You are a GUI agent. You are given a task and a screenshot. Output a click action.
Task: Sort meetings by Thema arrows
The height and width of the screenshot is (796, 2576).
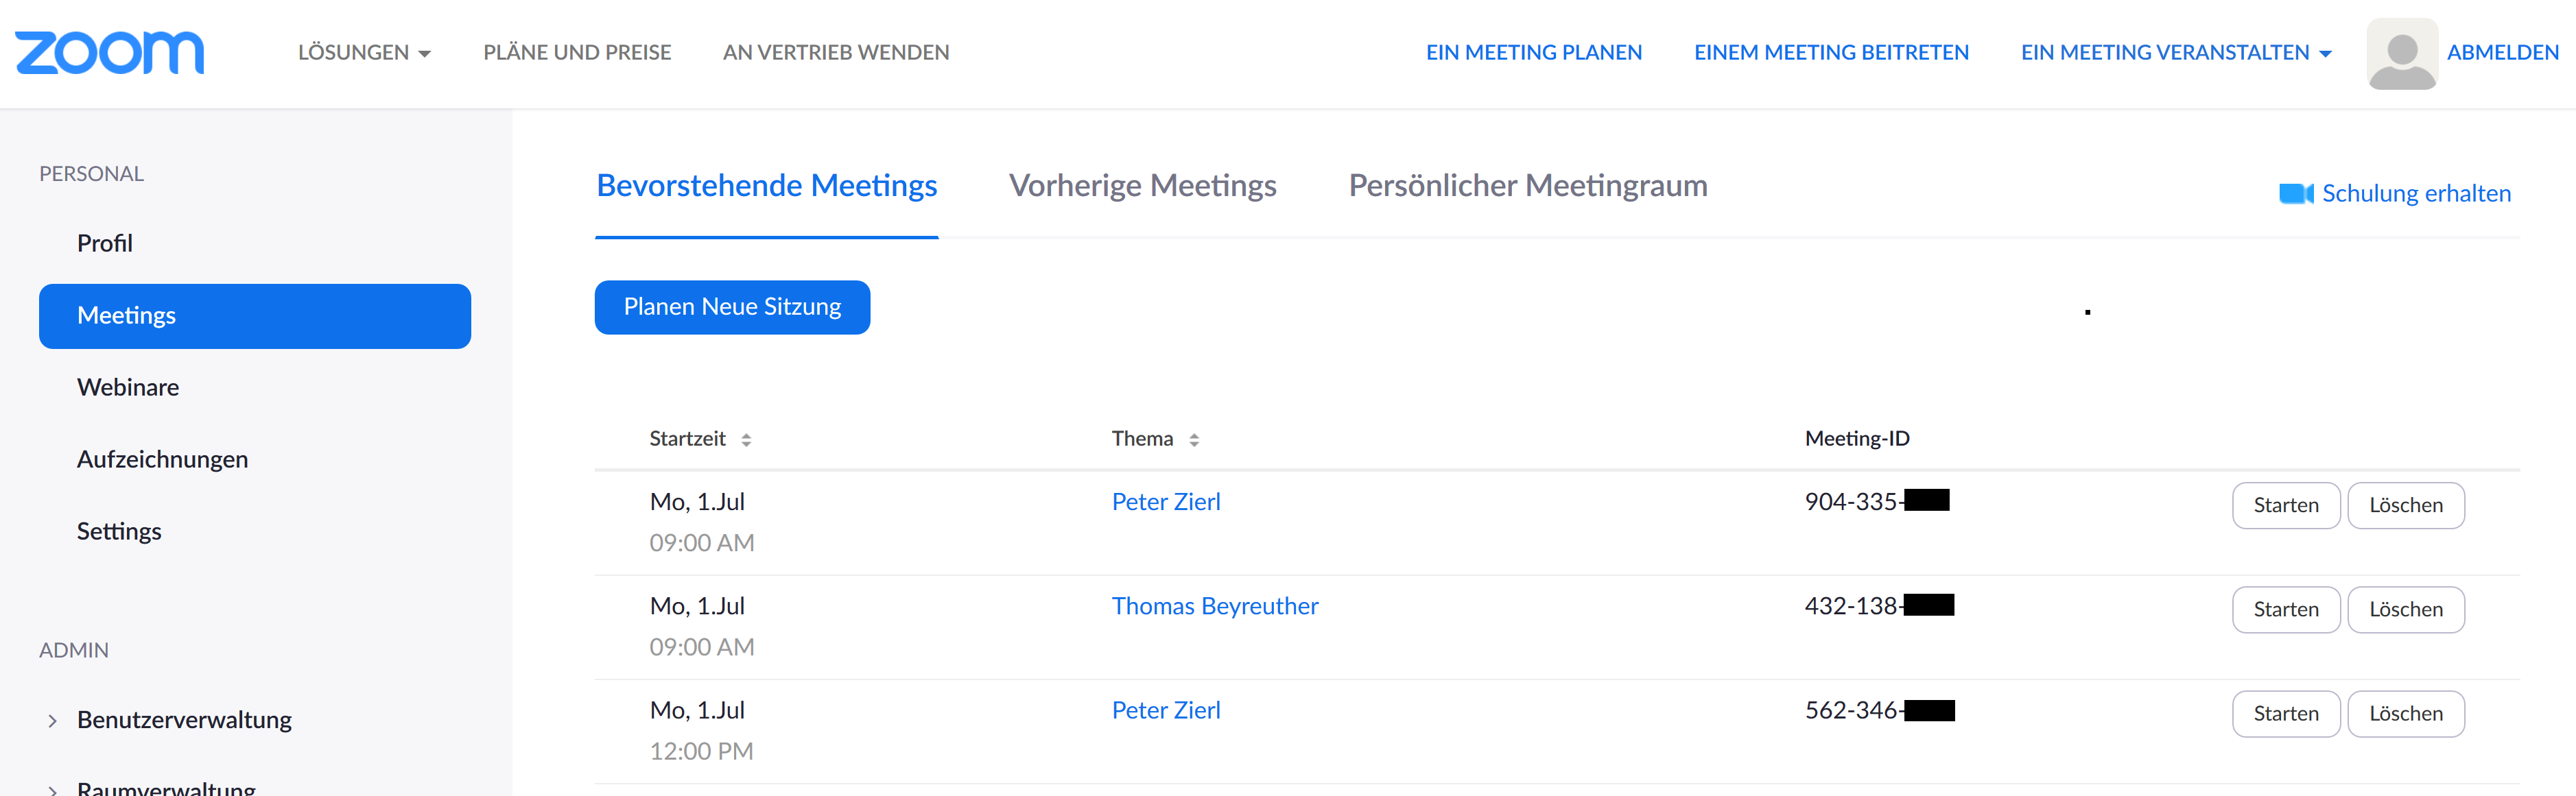[1194, 440]
